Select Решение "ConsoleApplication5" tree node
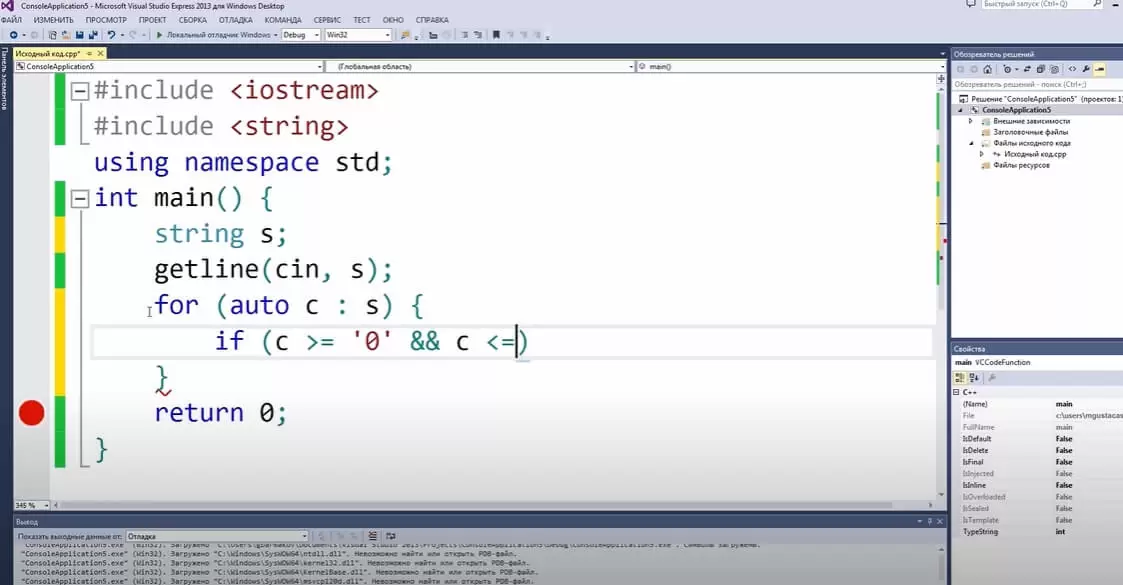Viewport: 1123px width, 585px height. 1041,99
